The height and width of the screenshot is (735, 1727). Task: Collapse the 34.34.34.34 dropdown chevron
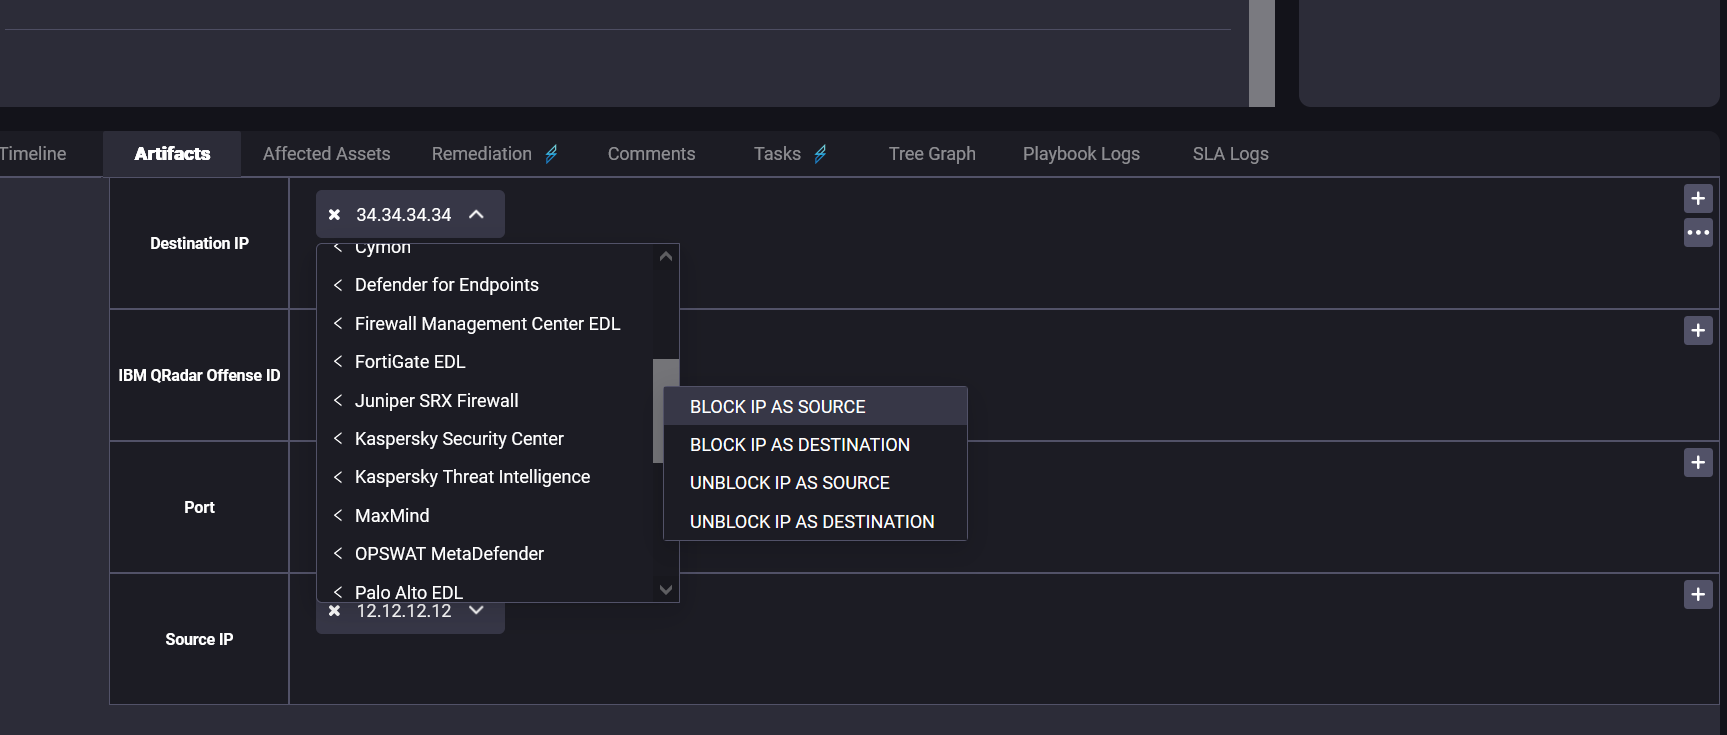pos(477,215)
